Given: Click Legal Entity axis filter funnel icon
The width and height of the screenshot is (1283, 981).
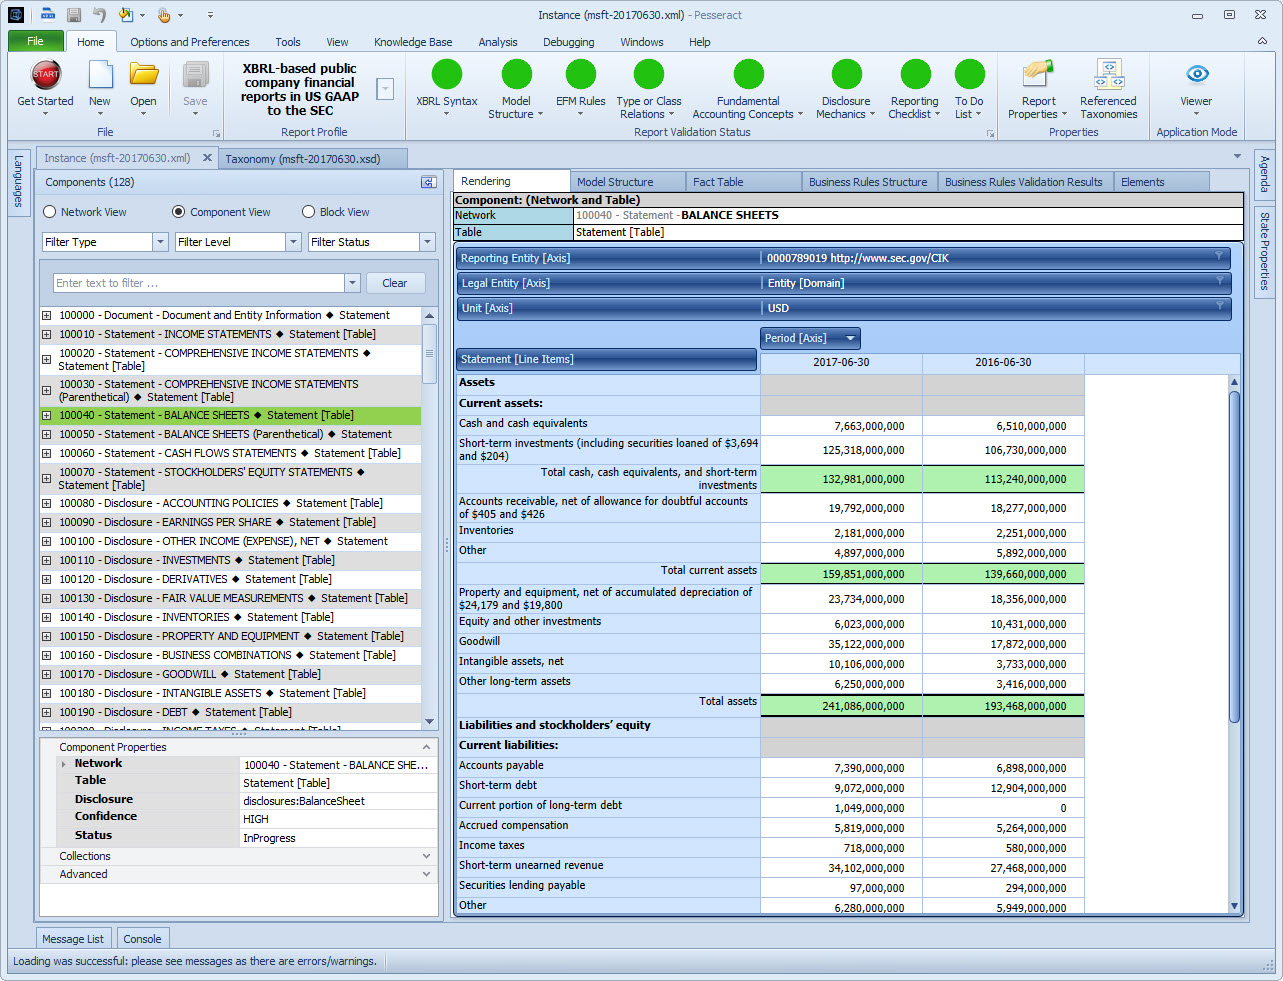Looking at the screenshot, I should [x=1219, y=282].
